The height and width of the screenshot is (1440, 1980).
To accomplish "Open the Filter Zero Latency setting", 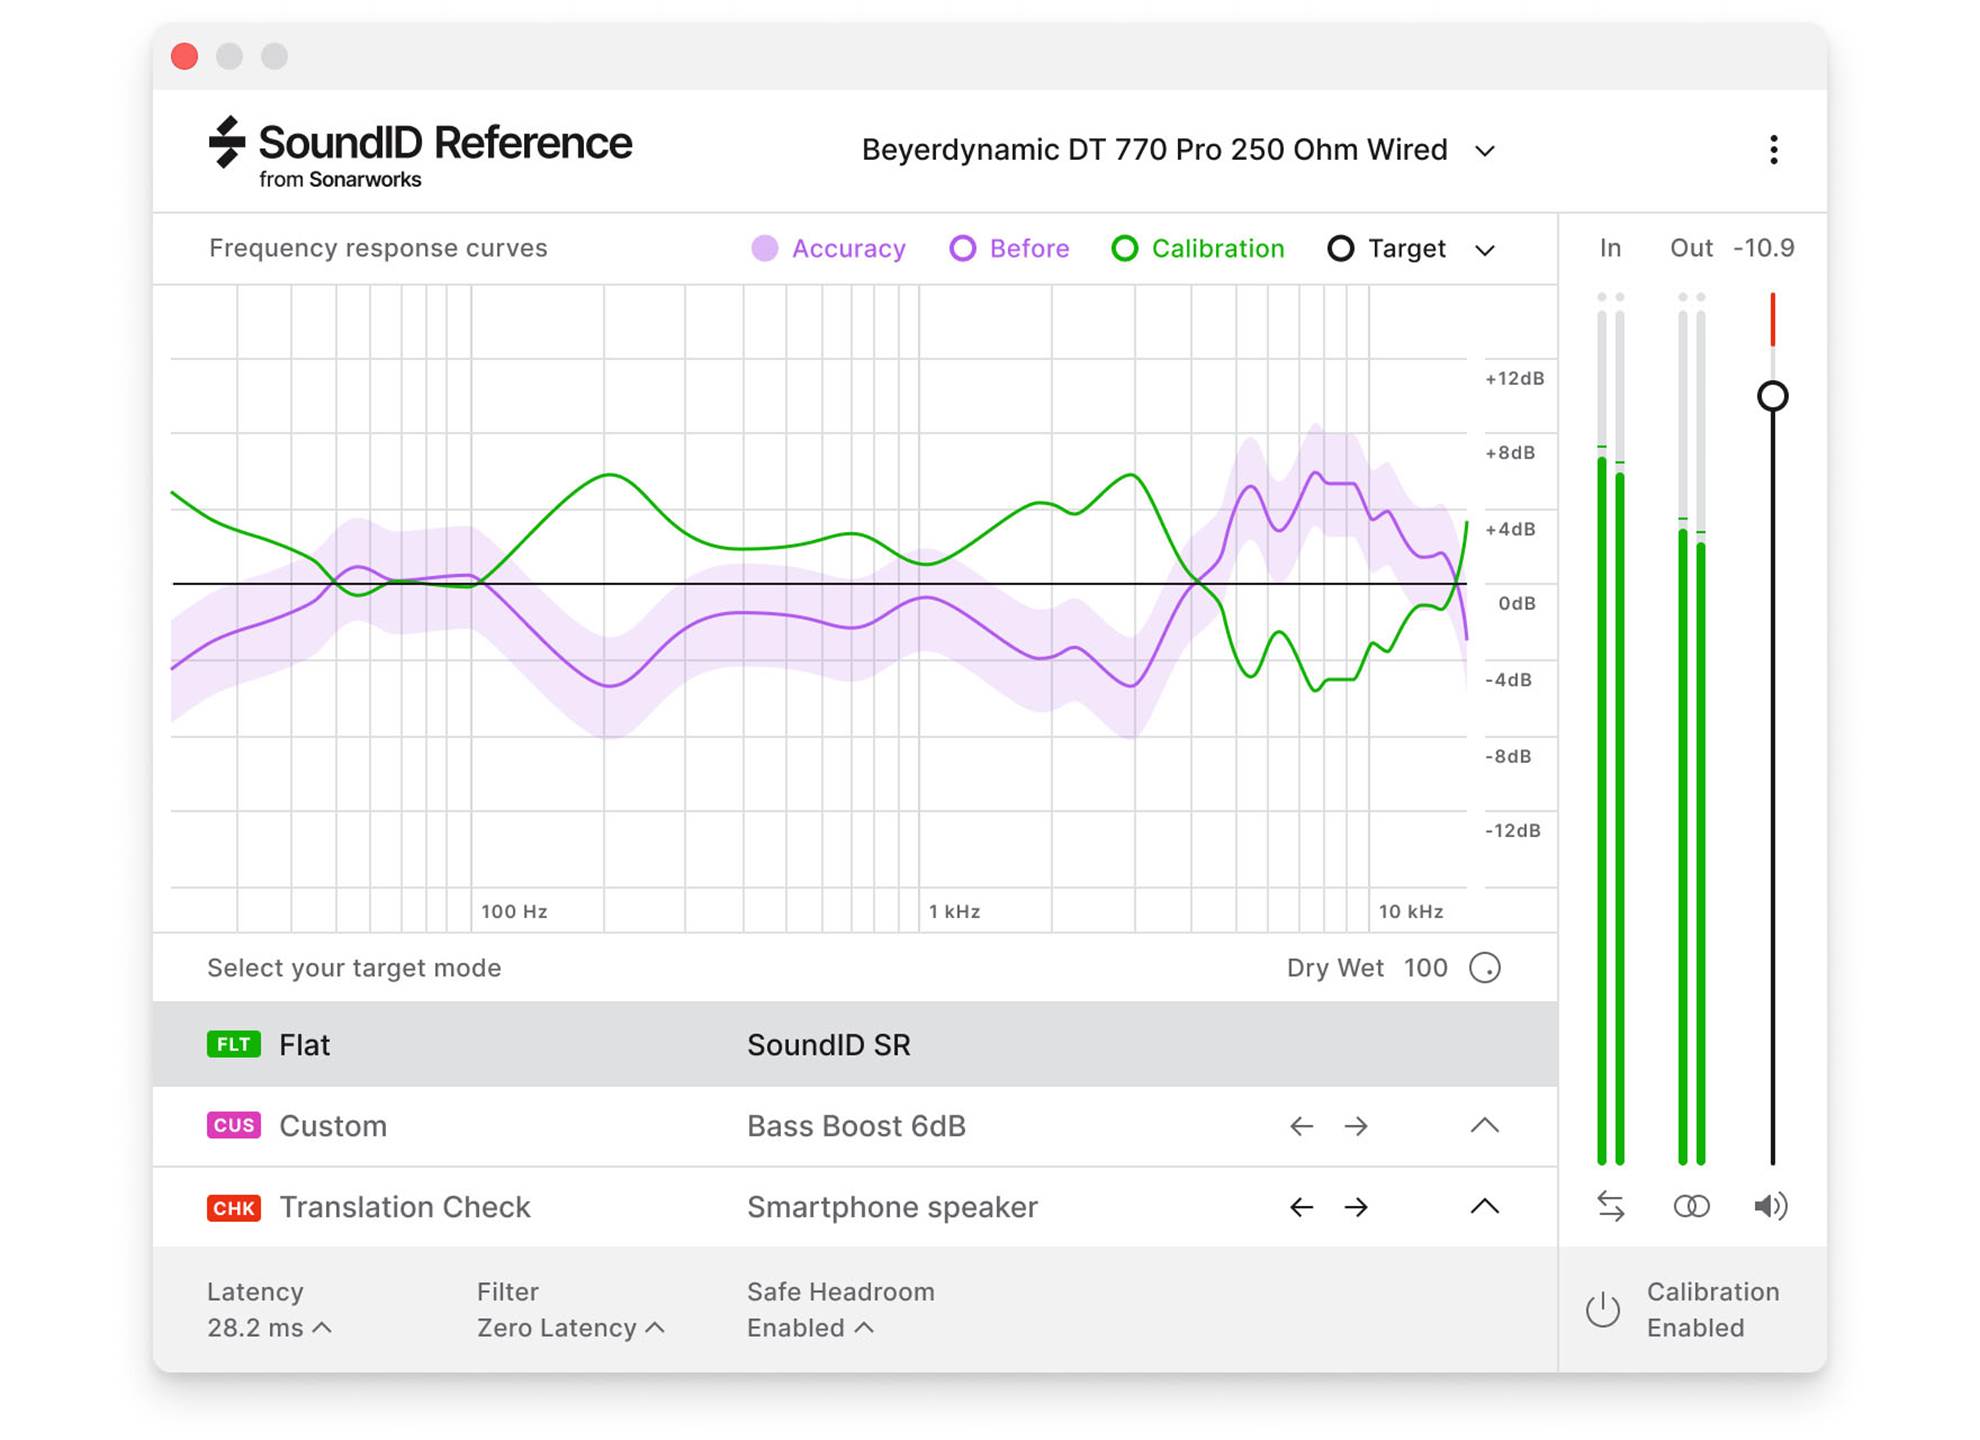I will click(x=570, y=1327).
